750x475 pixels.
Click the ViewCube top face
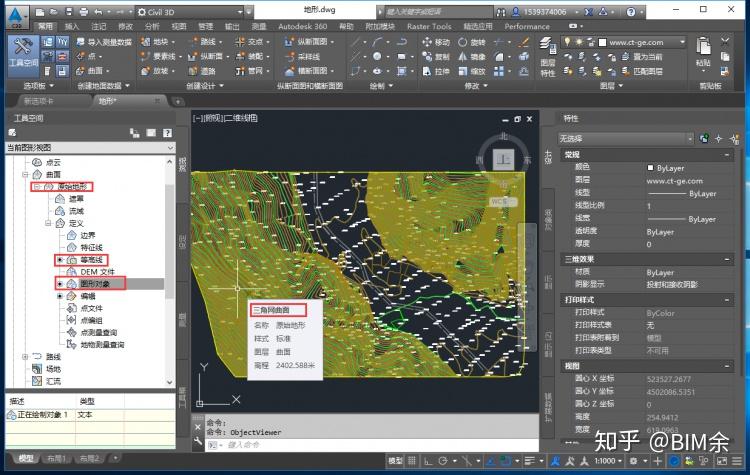(503, 159)
